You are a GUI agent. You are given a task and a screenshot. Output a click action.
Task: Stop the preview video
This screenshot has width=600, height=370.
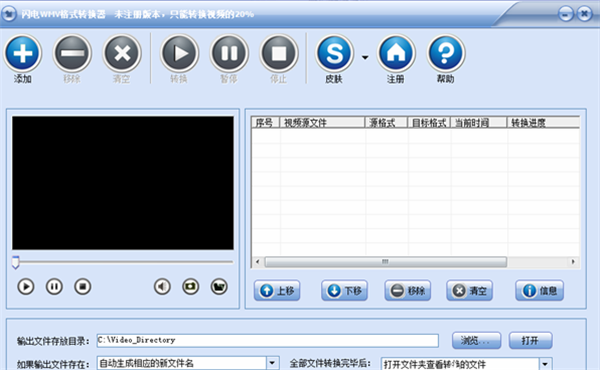coord(82,287)
